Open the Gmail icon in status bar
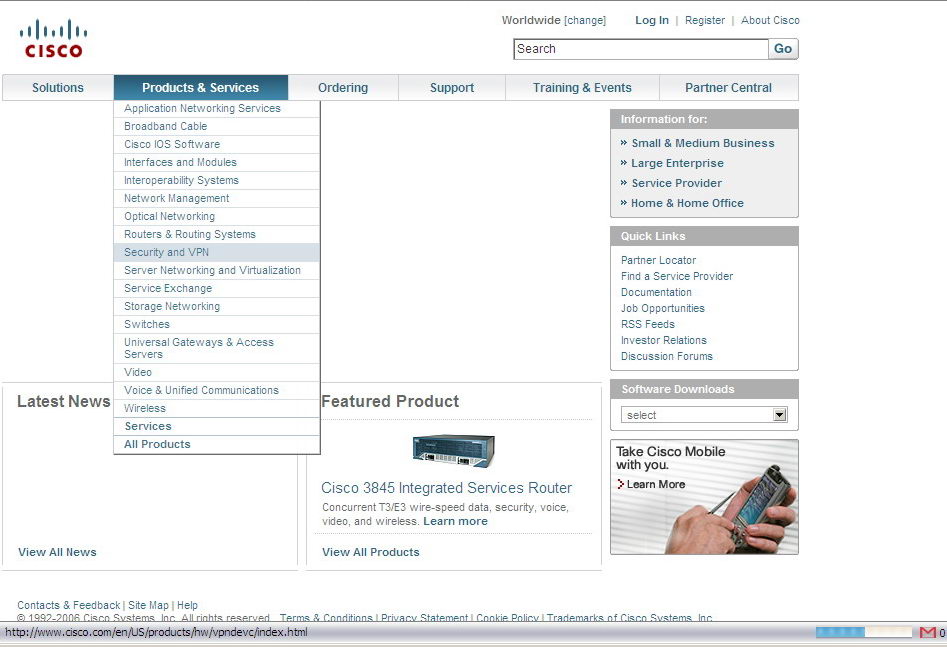 pyautogui.click(x=927, y=633)
